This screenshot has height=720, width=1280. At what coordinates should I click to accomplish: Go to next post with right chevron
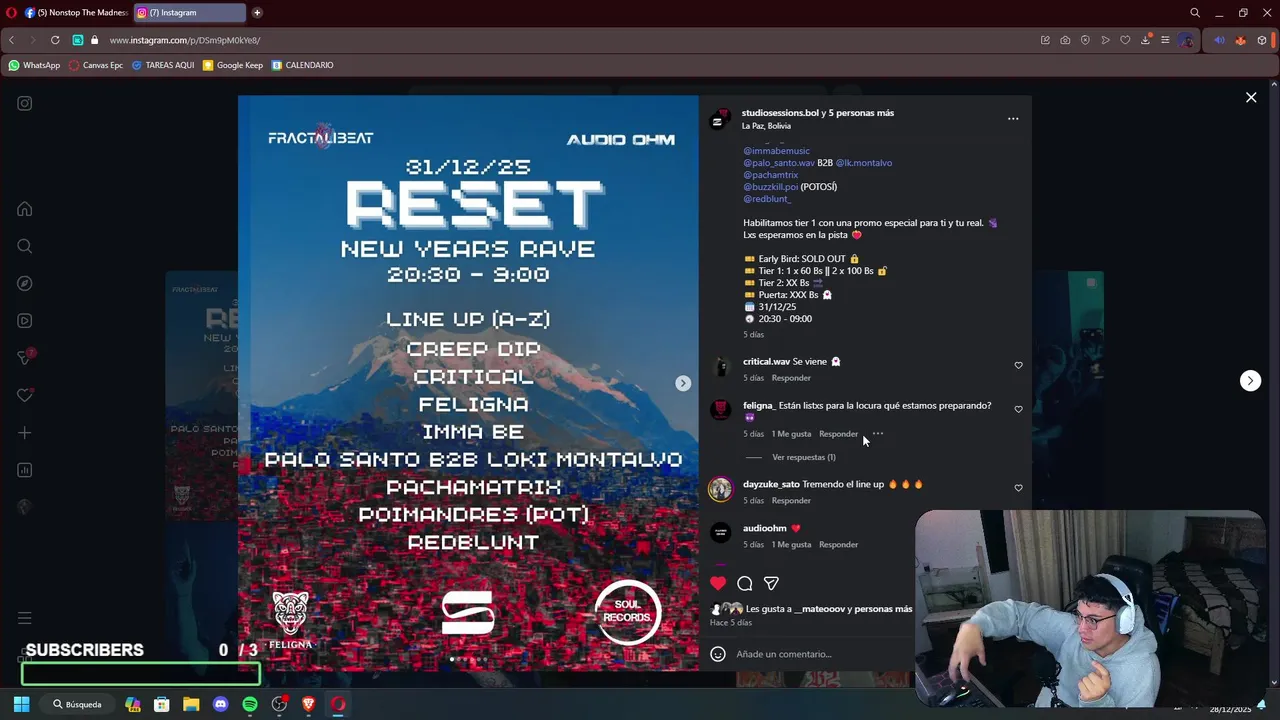[1250, 381]
